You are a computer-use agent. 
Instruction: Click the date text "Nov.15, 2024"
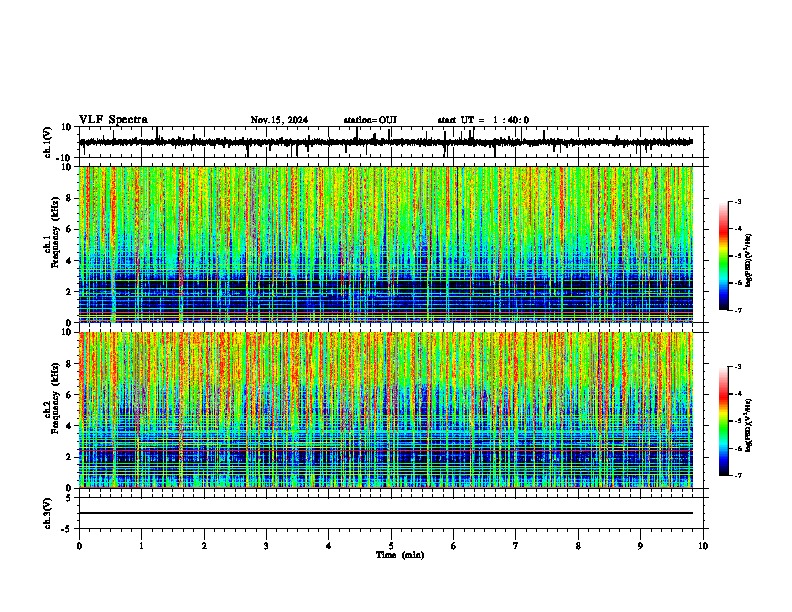(279, 120)
